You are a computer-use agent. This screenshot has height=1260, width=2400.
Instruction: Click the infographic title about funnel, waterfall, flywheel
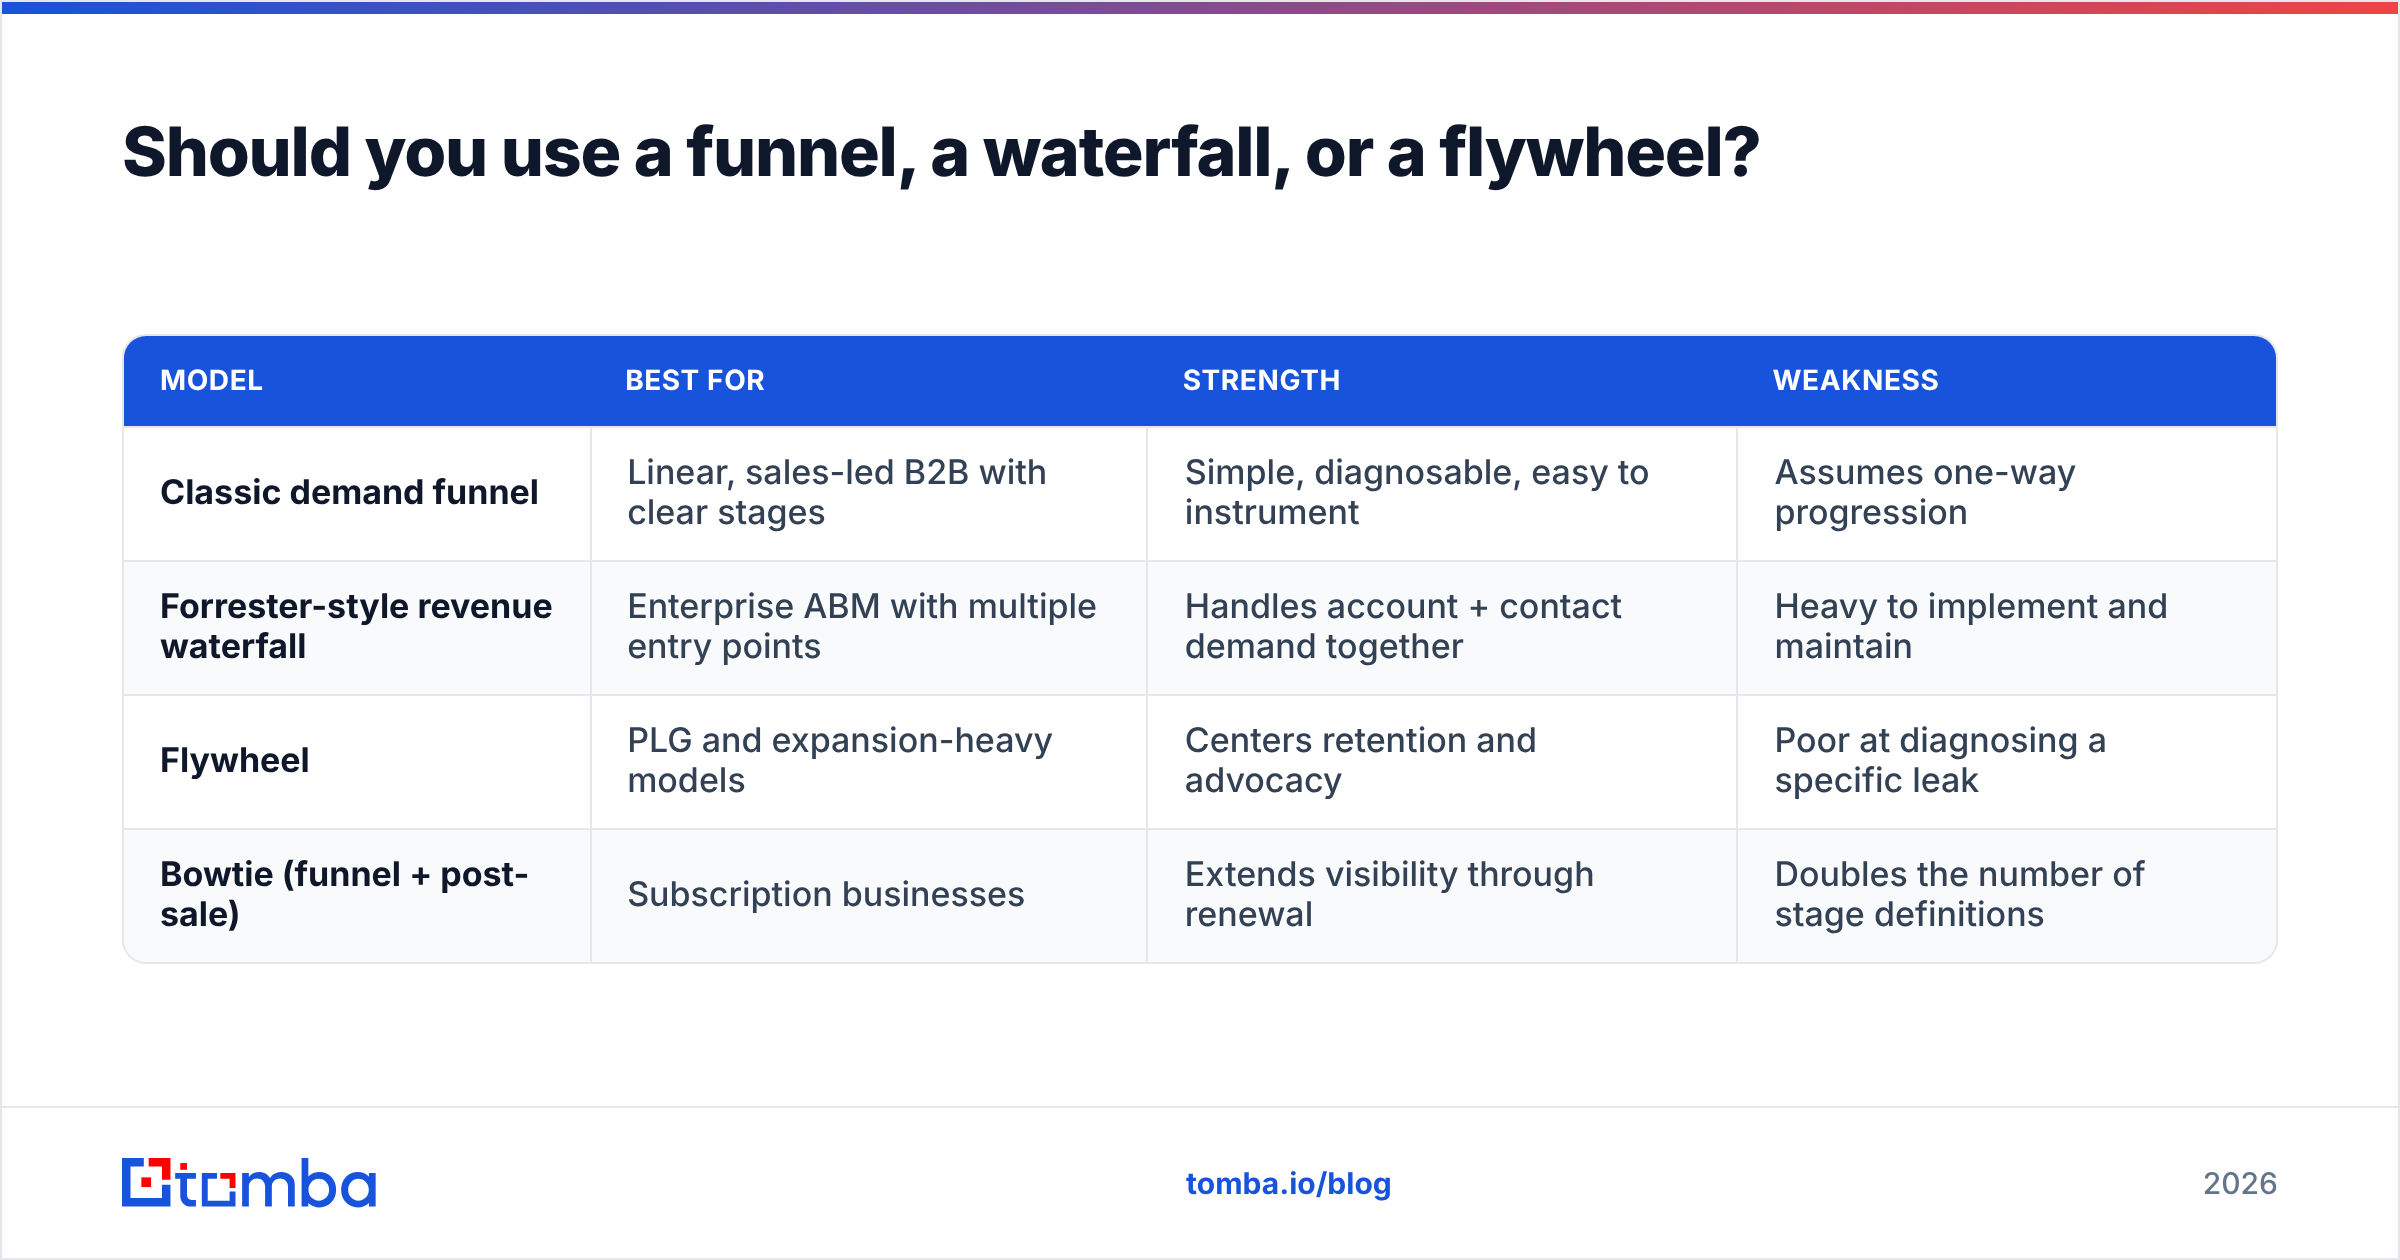tap(941, 153)
